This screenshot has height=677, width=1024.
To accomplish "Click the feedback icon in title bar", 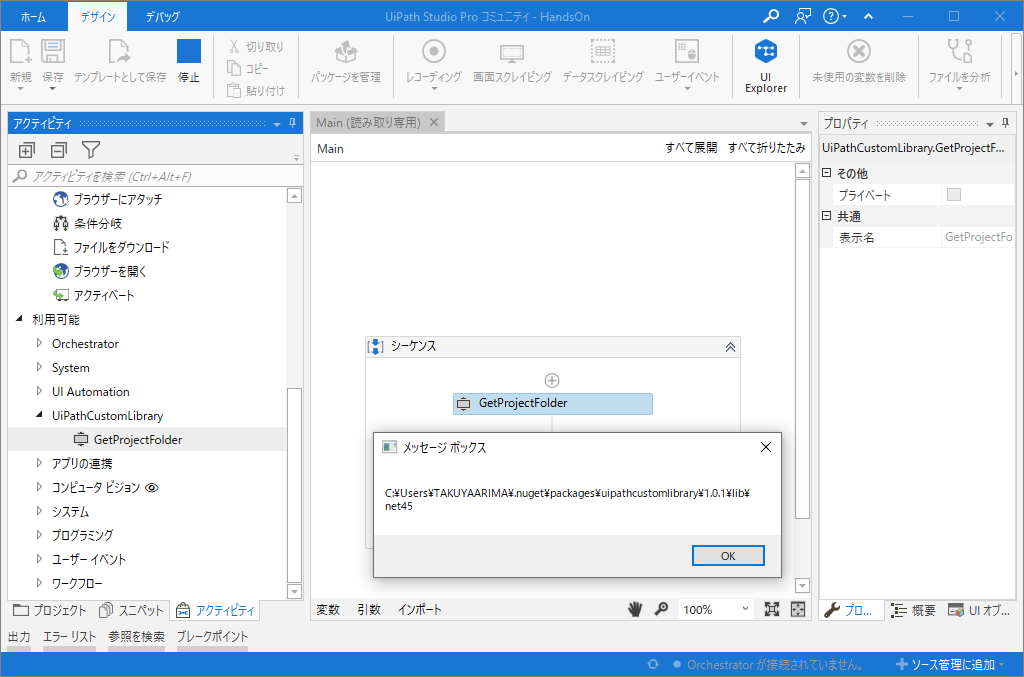I will (x=803, y=16).
